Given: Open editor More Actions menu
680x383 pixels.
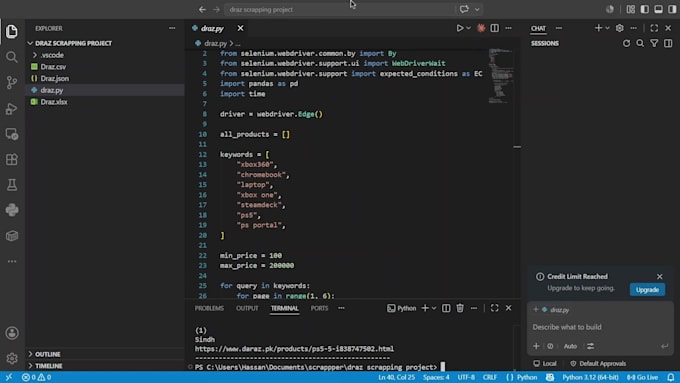Looking at the screenshot, I should tap(508, 28).
